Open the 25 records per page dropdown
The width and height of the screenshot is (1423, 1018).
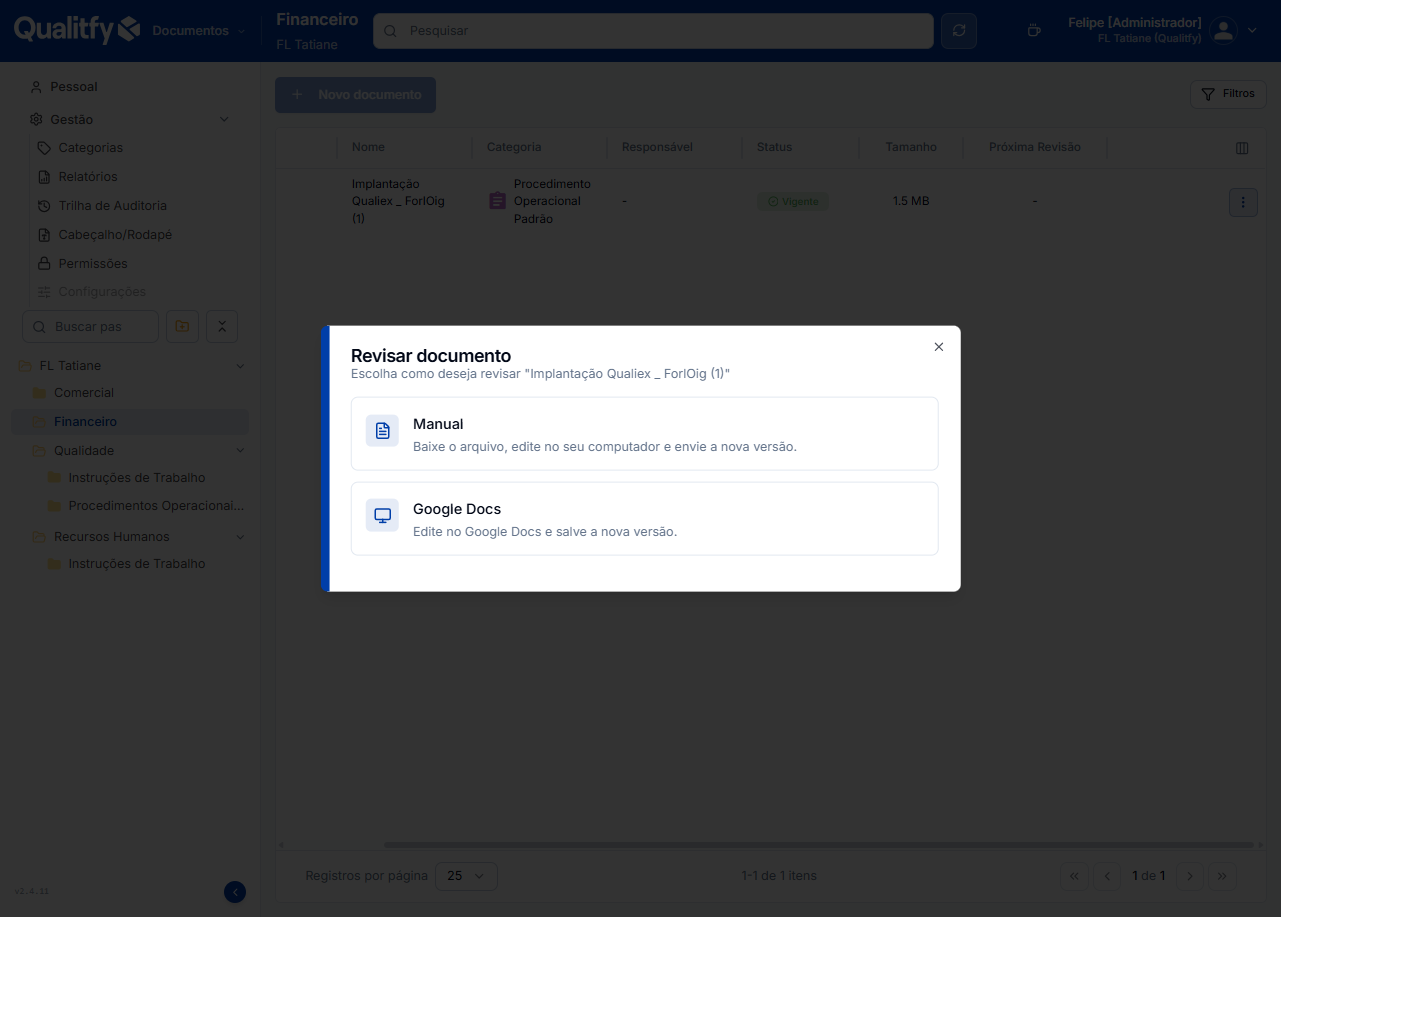[466, 876]
